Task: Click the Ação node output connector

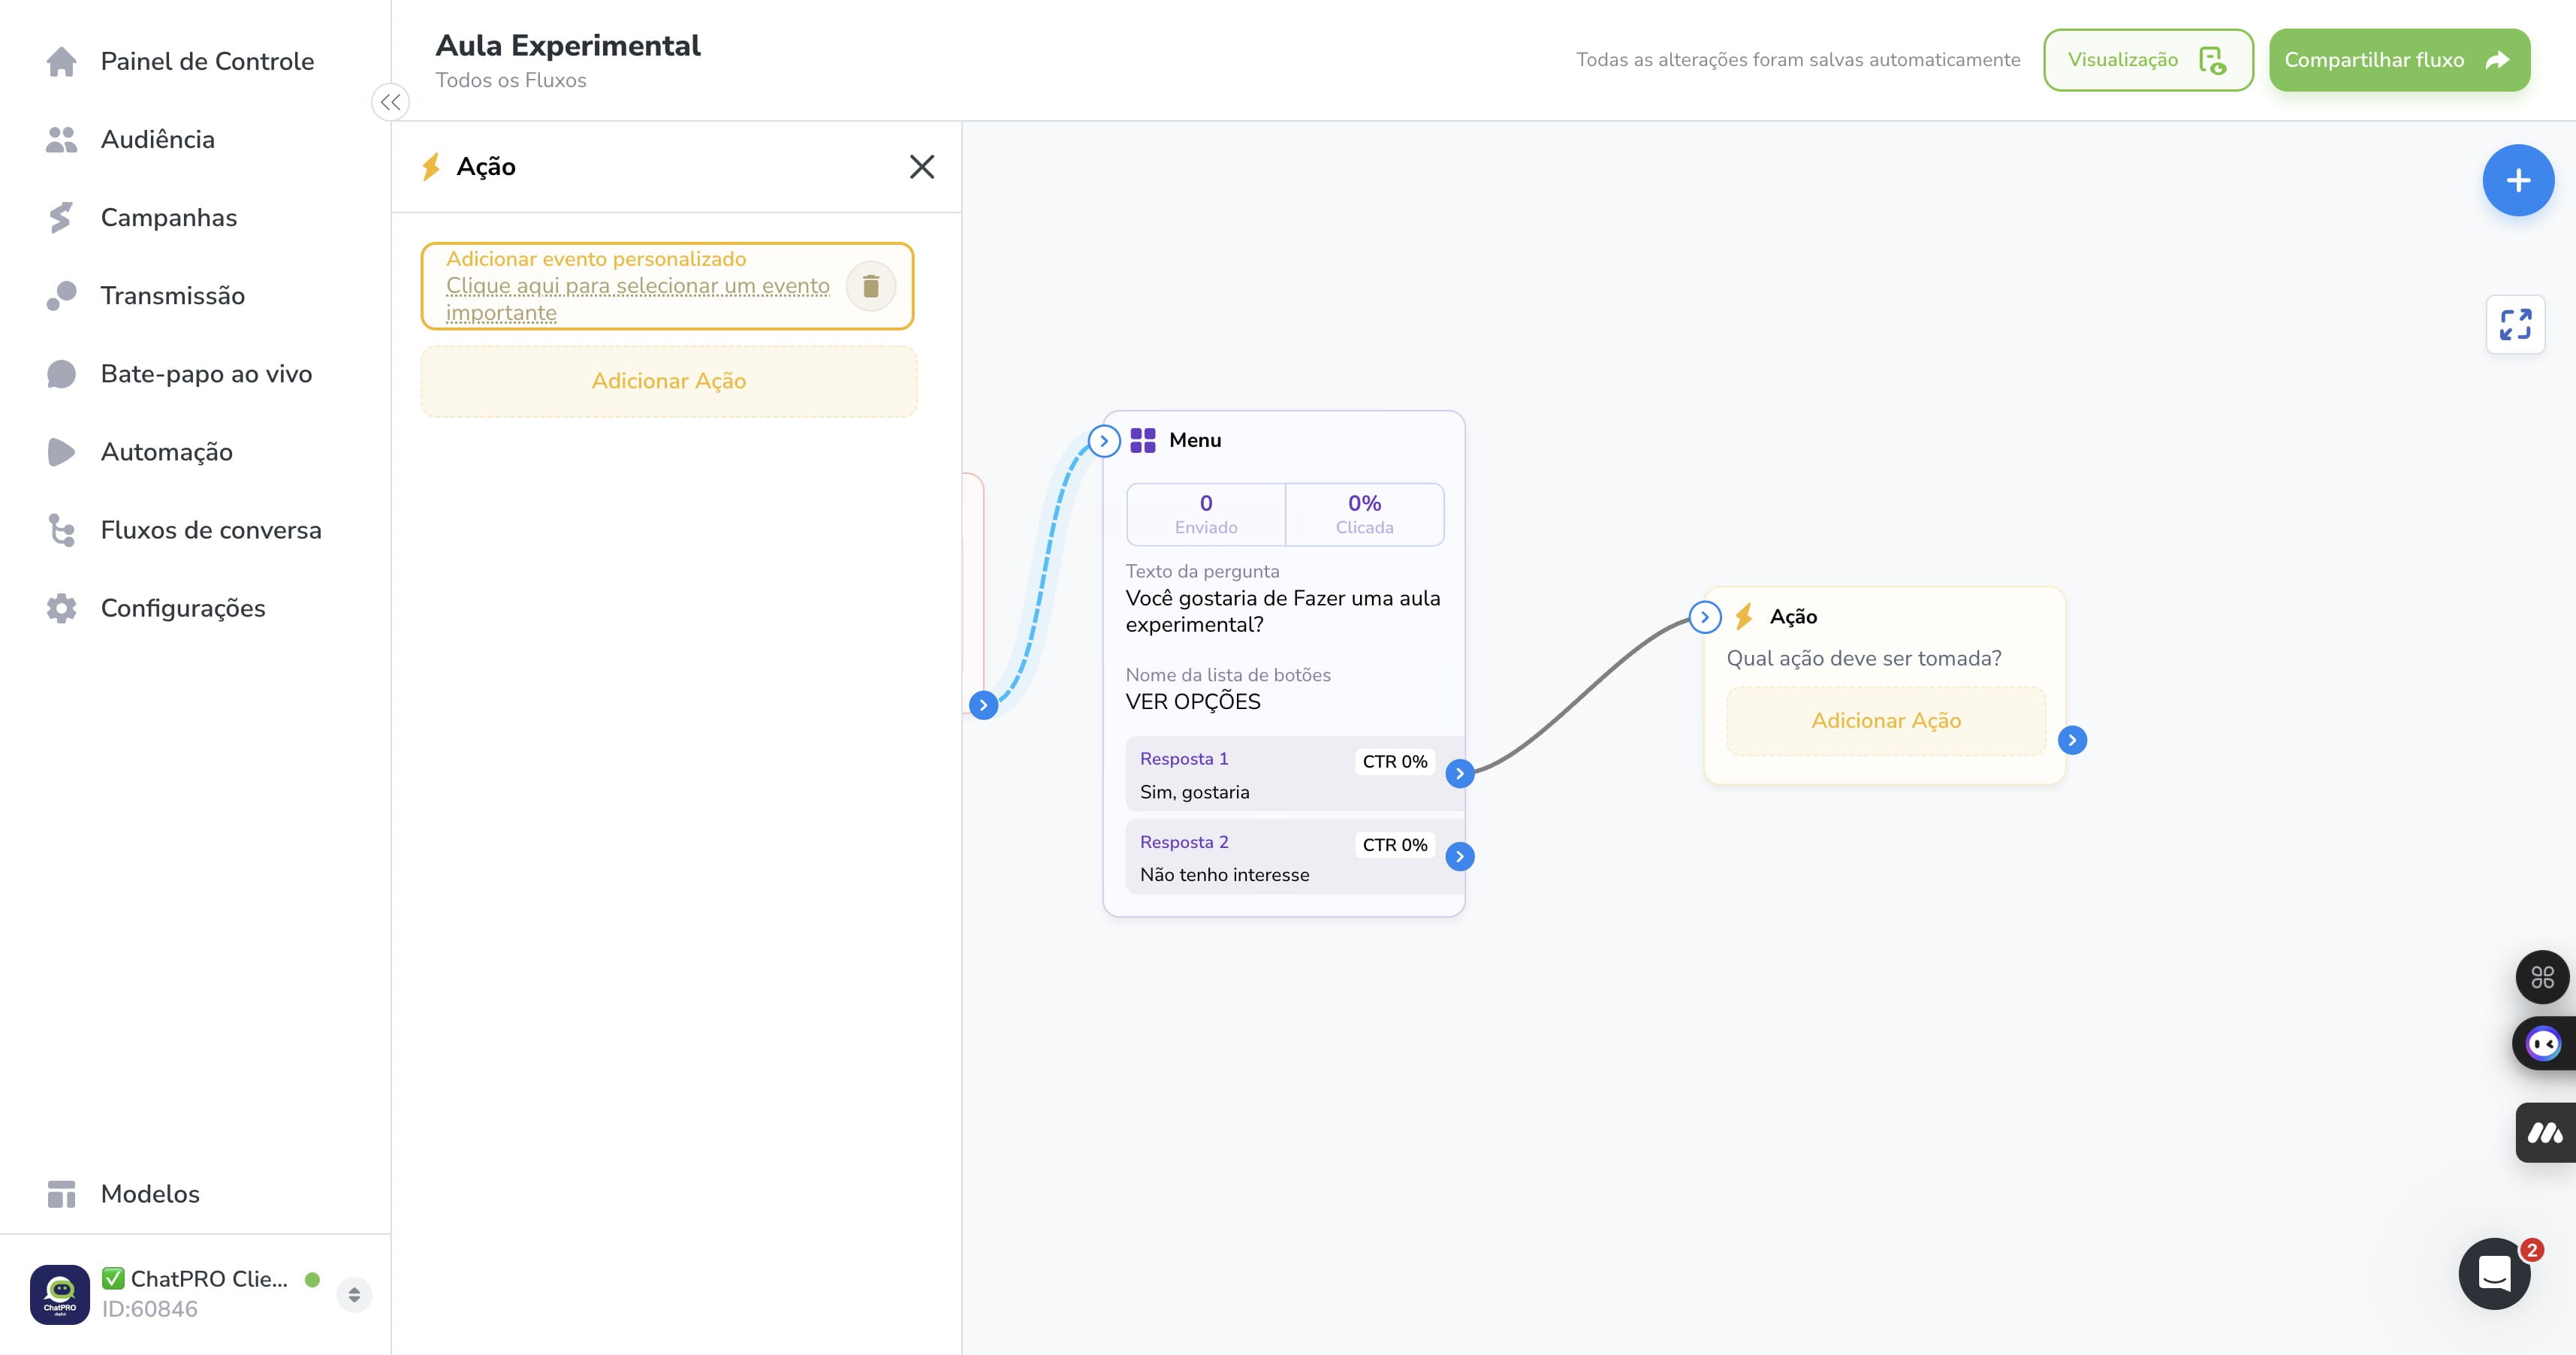Action: (2072, 740)
